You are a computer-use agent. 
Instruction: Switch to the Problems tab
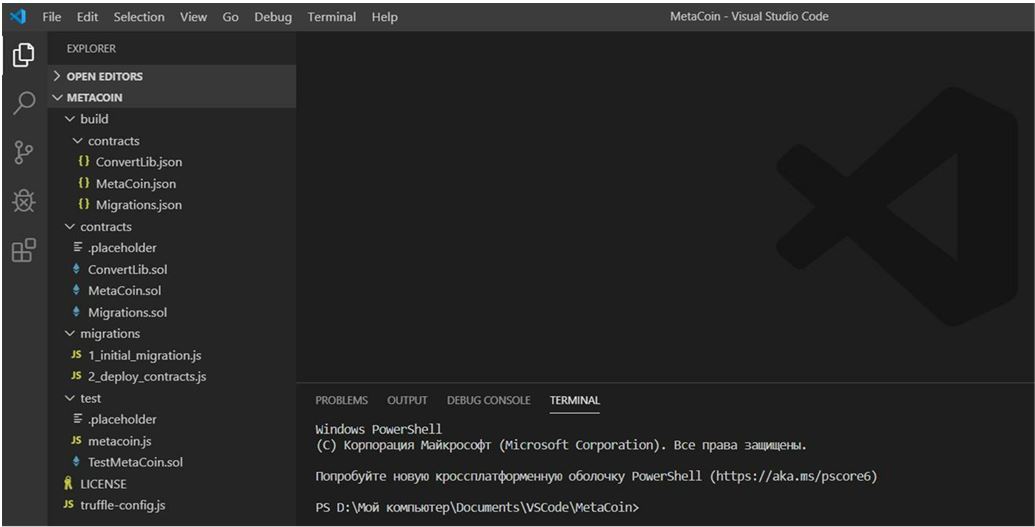(341, 400)
